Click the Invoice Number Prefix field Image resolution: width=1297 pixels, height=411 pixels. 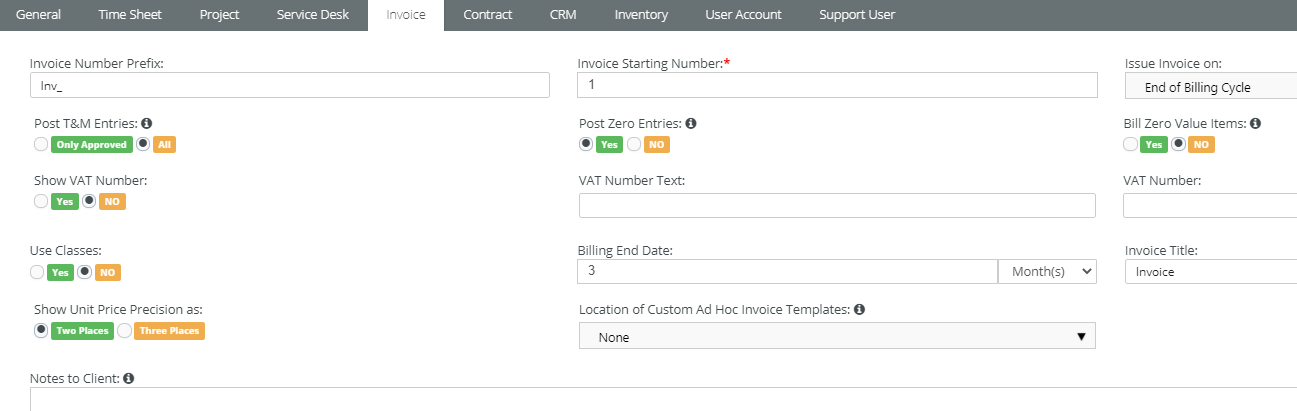(x=290, y=86)
